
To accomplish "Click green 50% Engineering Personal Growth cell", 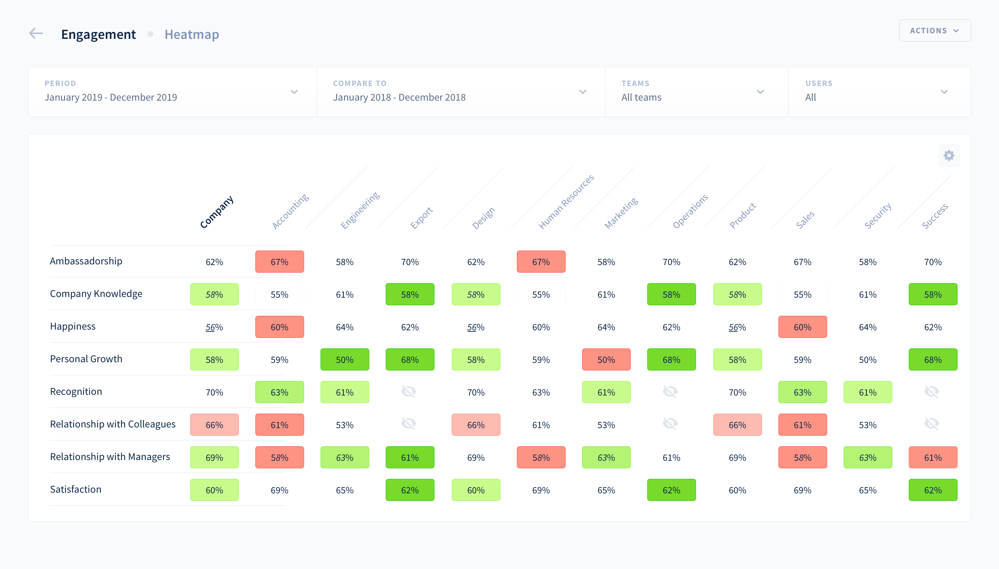I will [345, 359].
